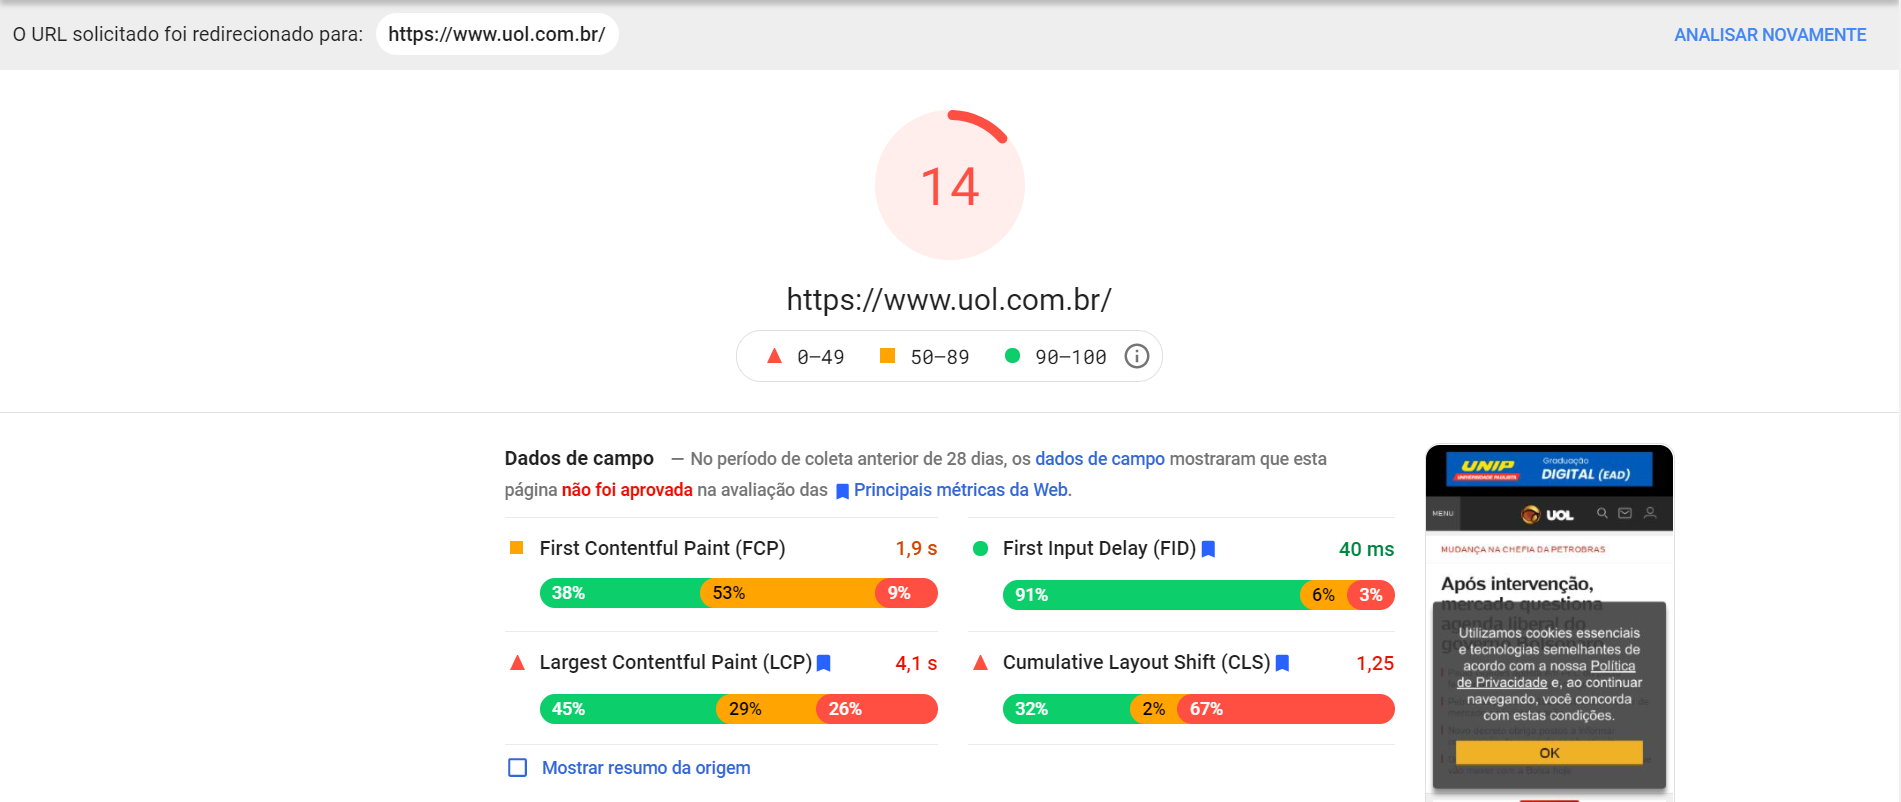Click the LCP value '4,1 s'
The image size is (1901, 802).
pyautogui.click(x=916, y=663)
